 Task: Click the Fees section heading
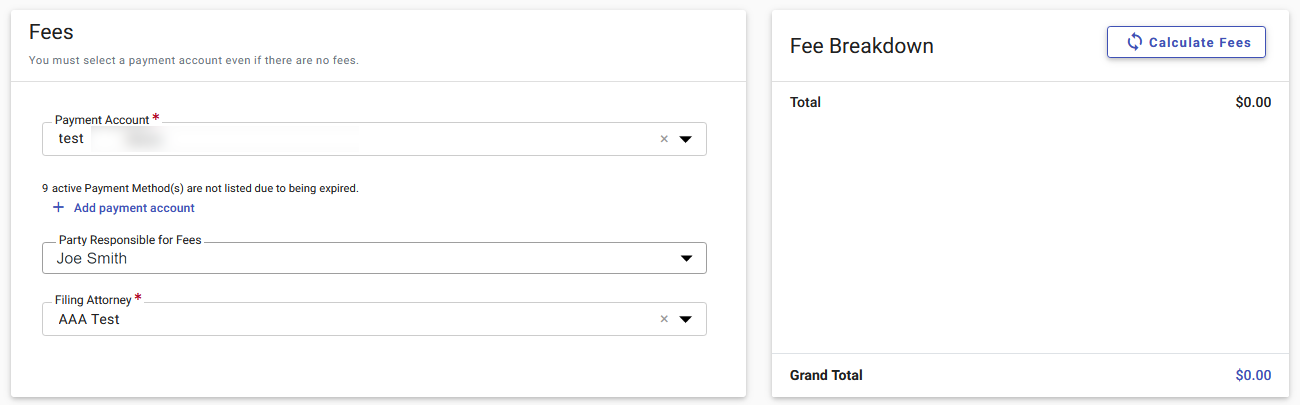51,31
